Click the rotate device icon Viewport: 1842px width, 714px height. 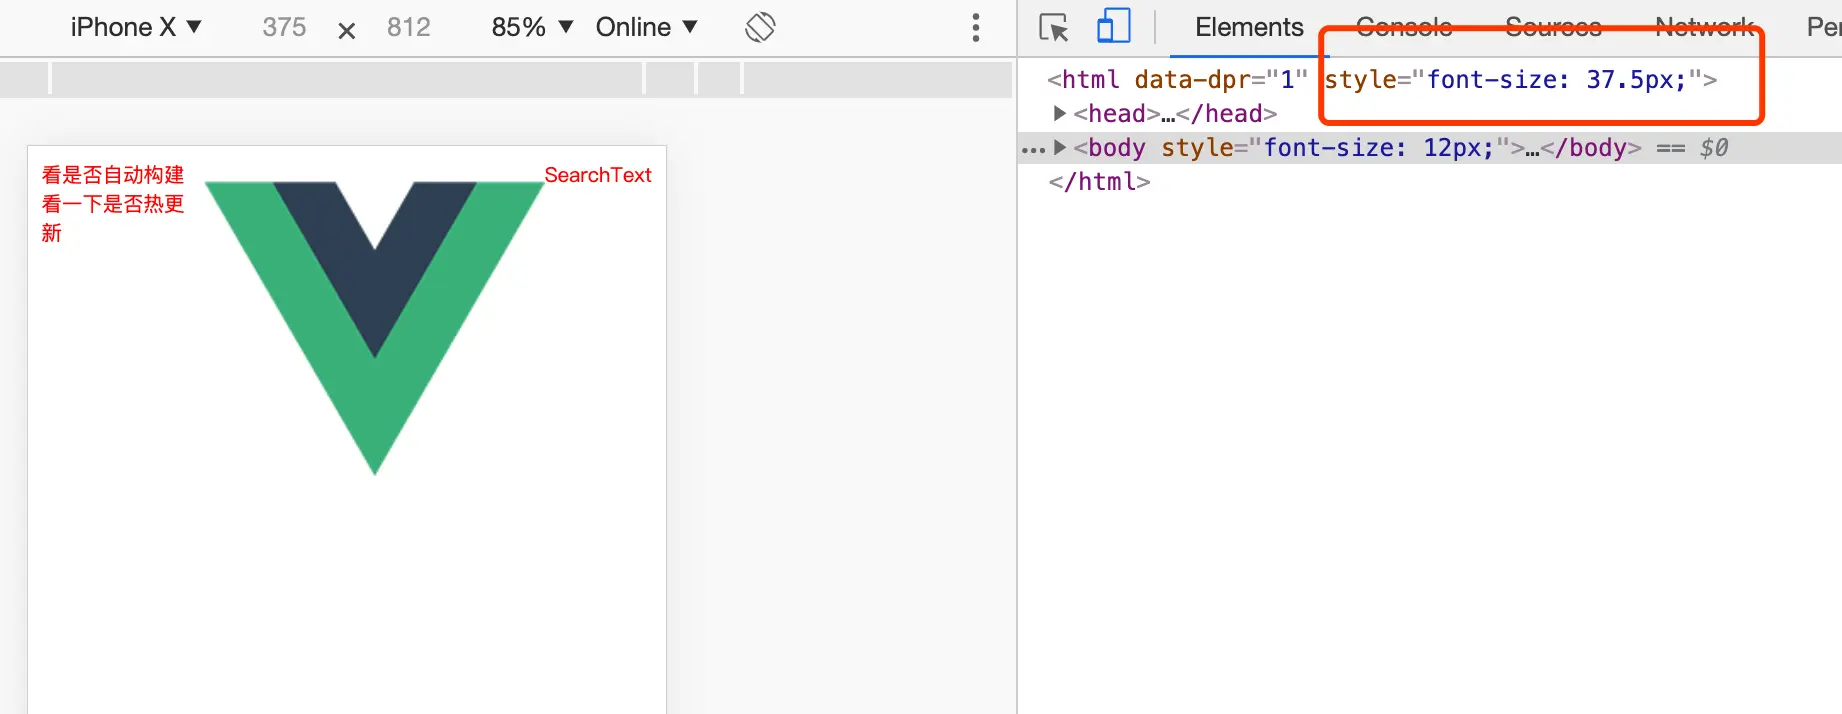(x=760, y=27)
